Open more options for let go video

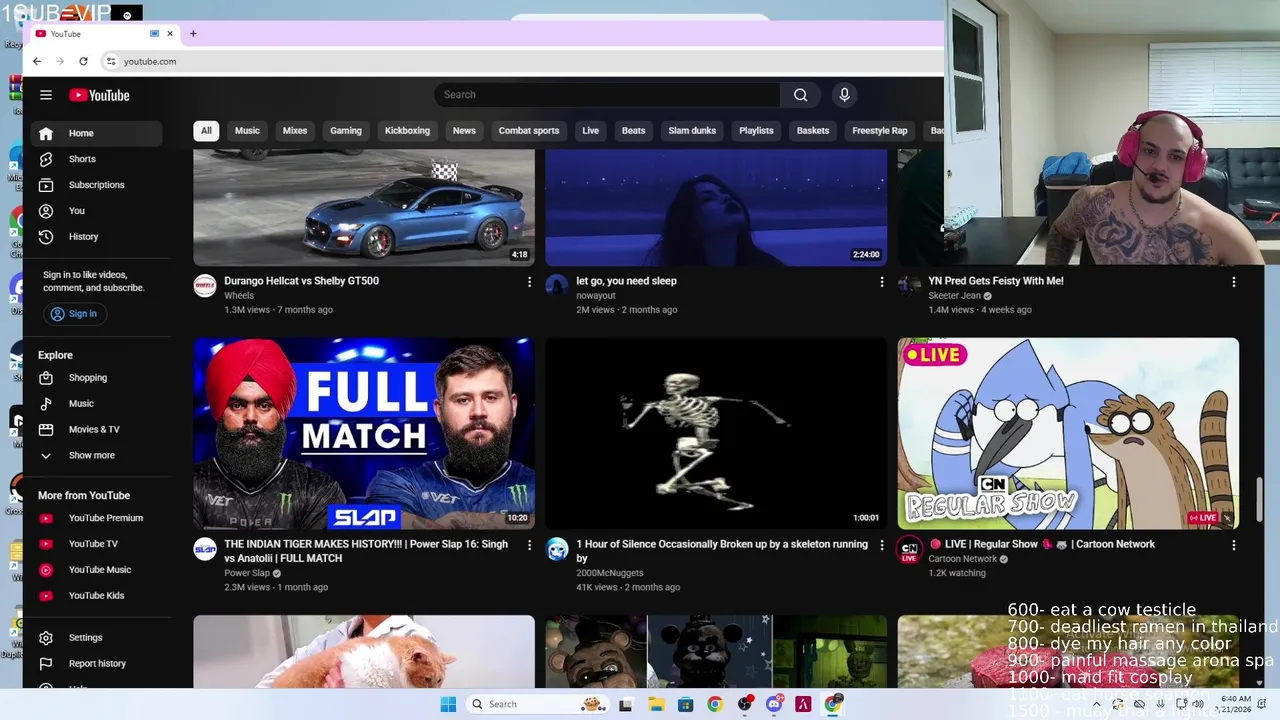(x=881, y=282)
